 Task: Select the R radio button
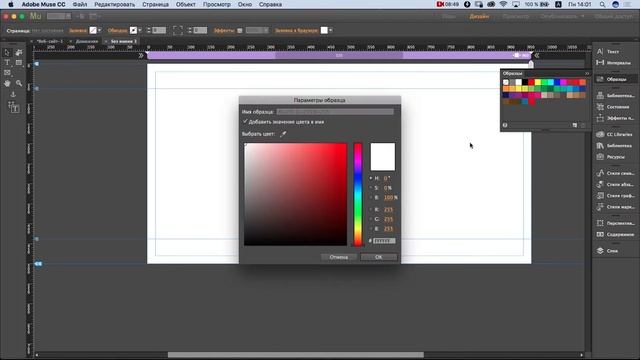click(371, 209)
